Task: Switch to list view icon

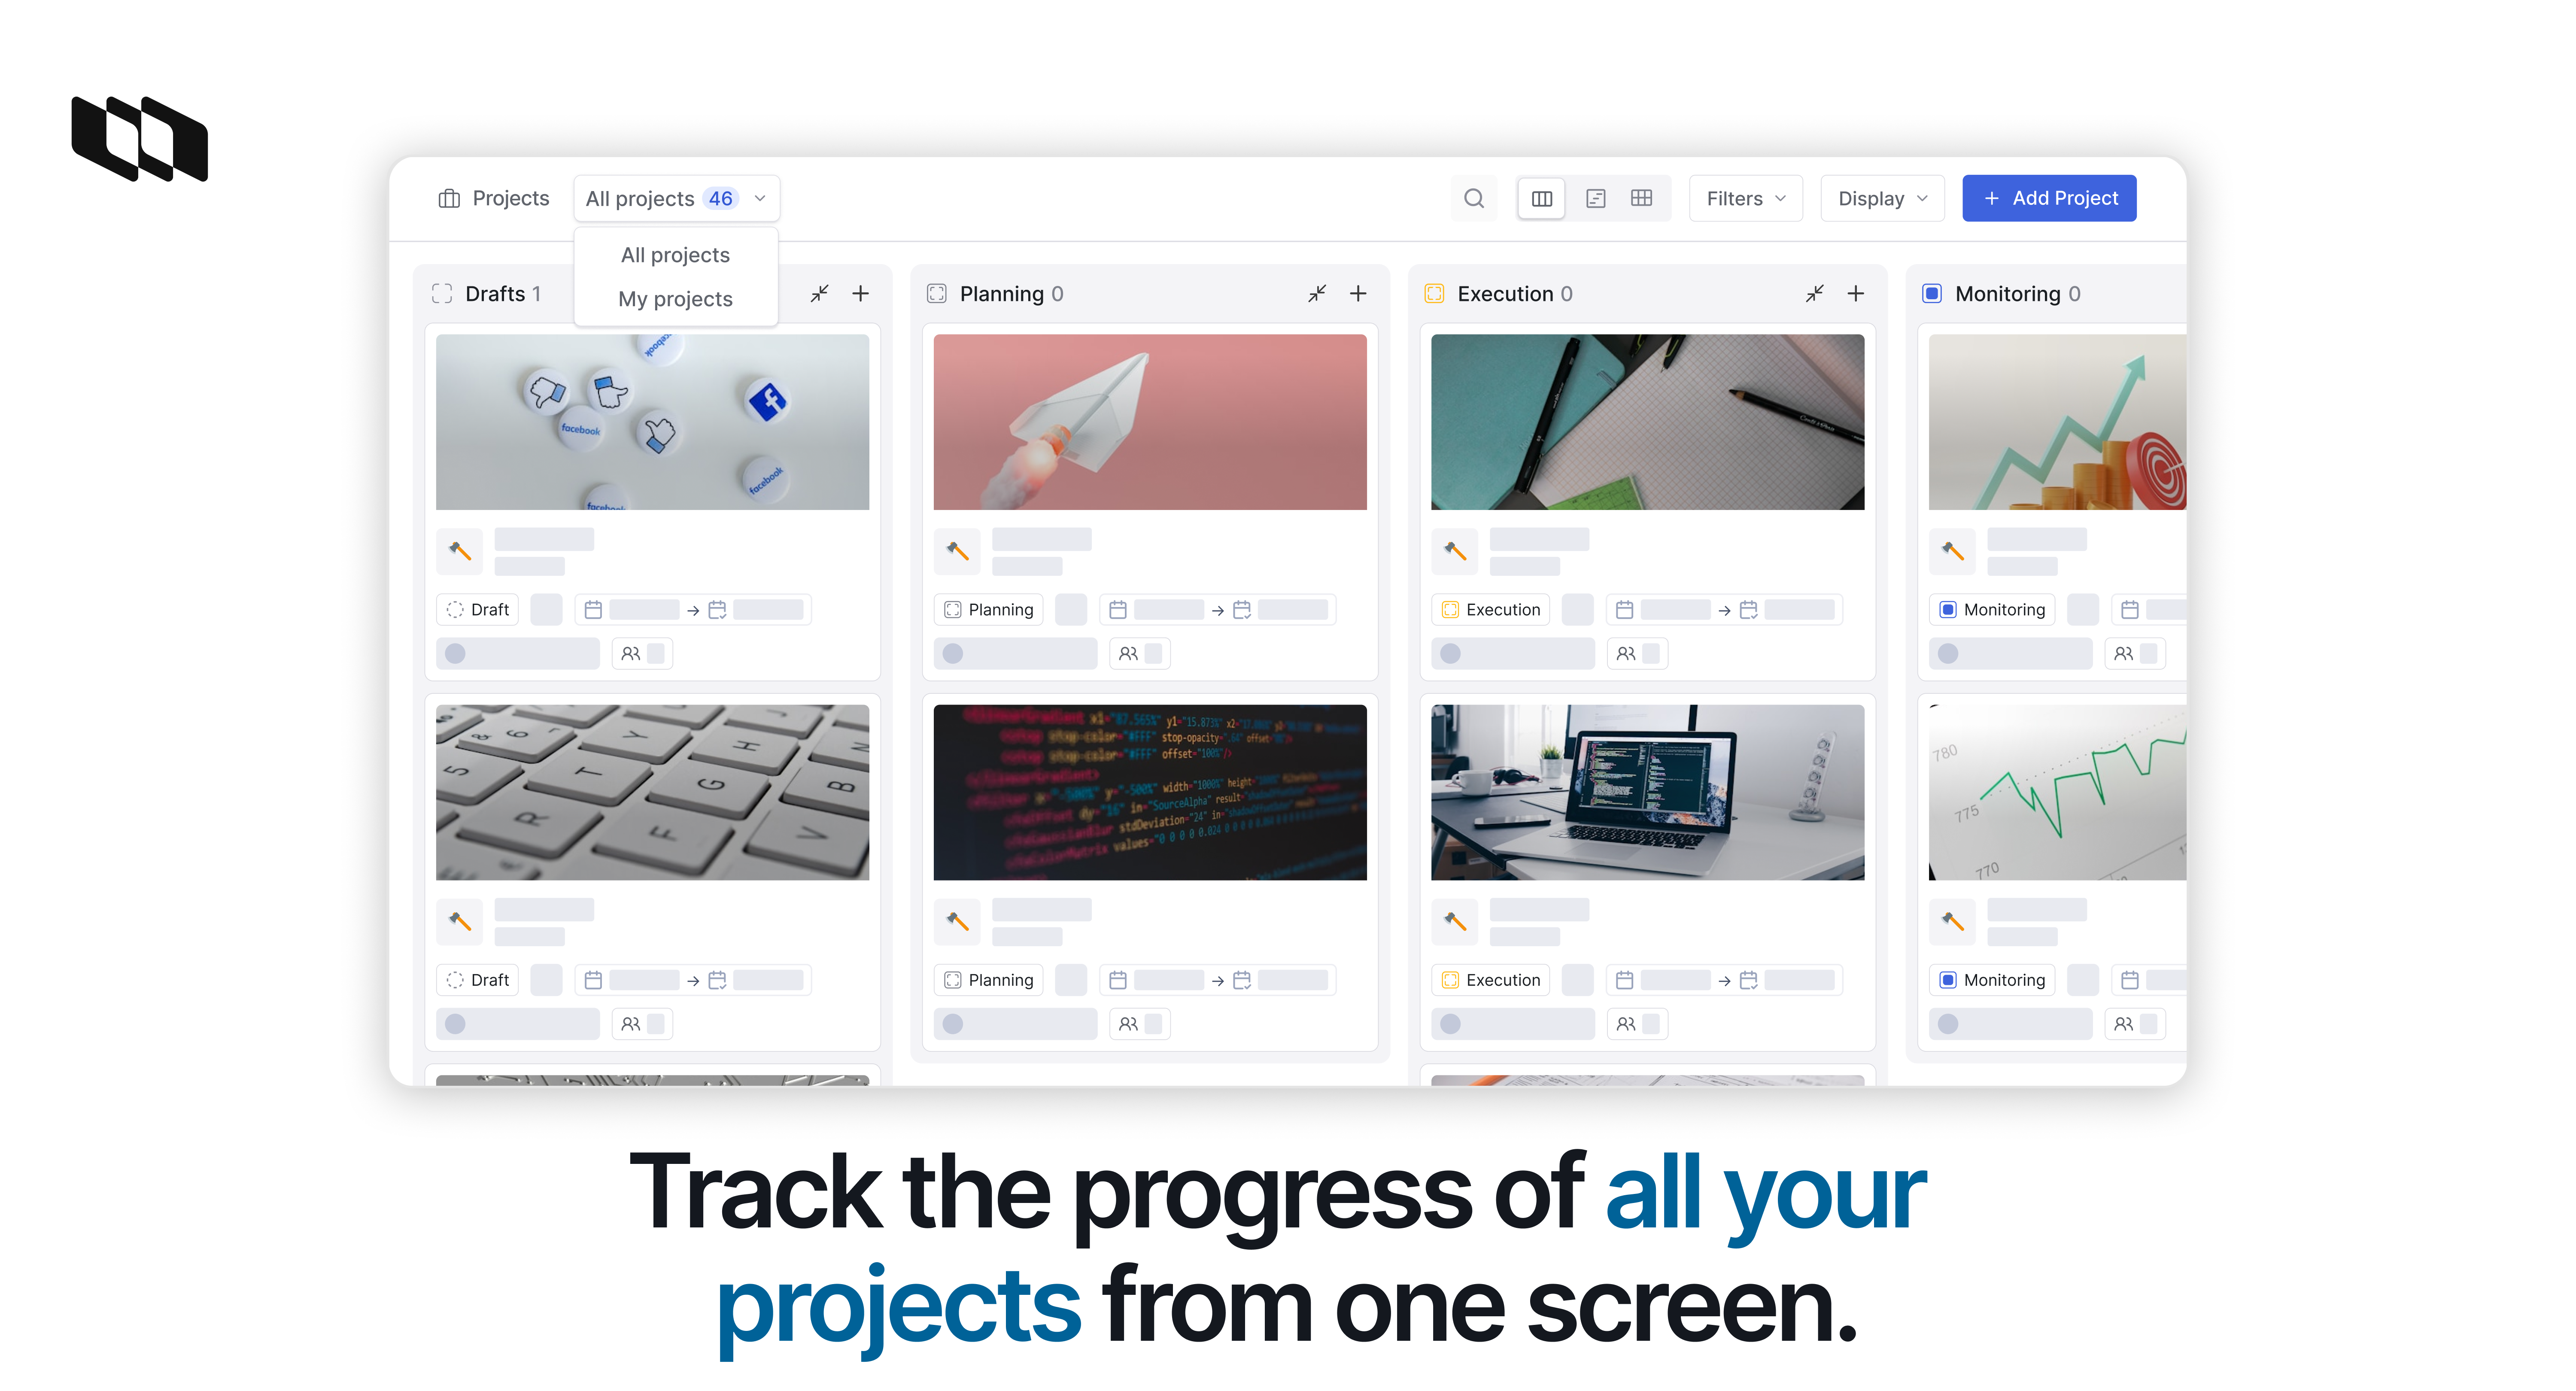Action: pyautogui.click(x=1595, y=198)
